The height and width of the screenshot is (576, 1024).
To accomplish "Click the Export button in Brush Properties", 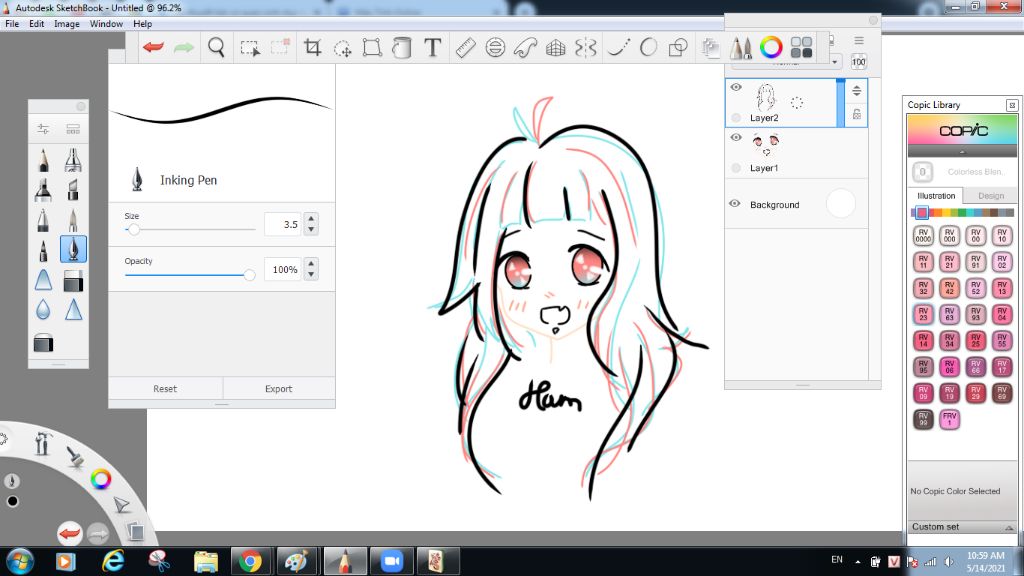I will 278,389.
